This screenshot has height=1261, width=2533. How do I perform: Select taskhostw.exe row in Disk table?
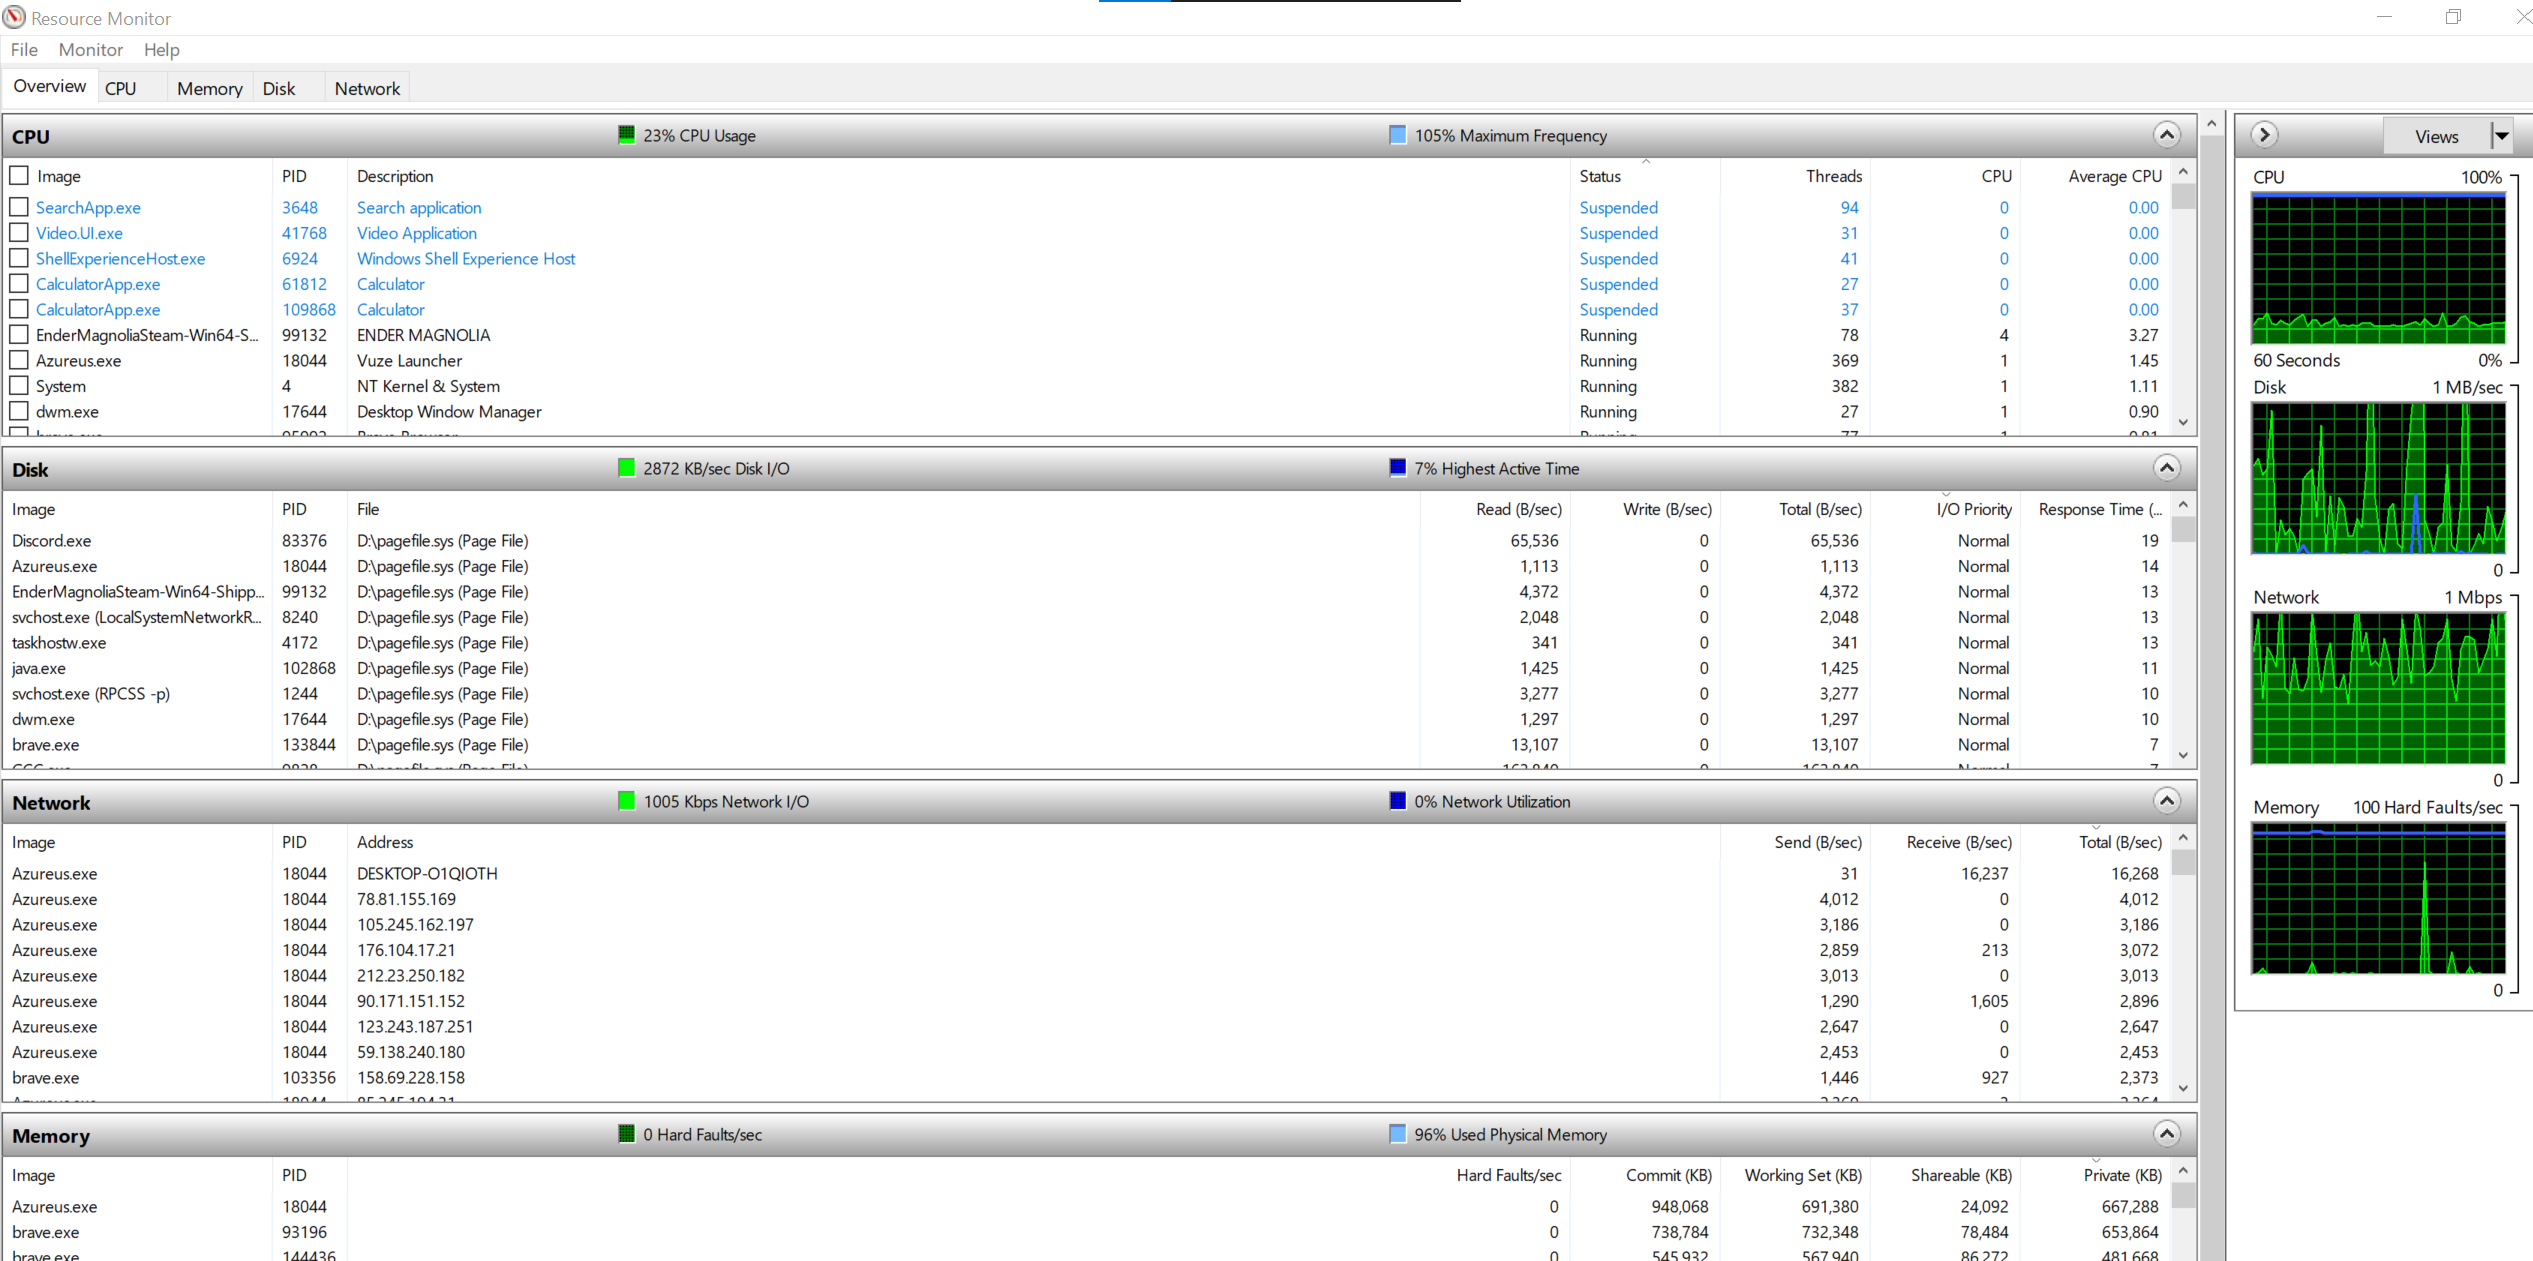coord(1088,642)
